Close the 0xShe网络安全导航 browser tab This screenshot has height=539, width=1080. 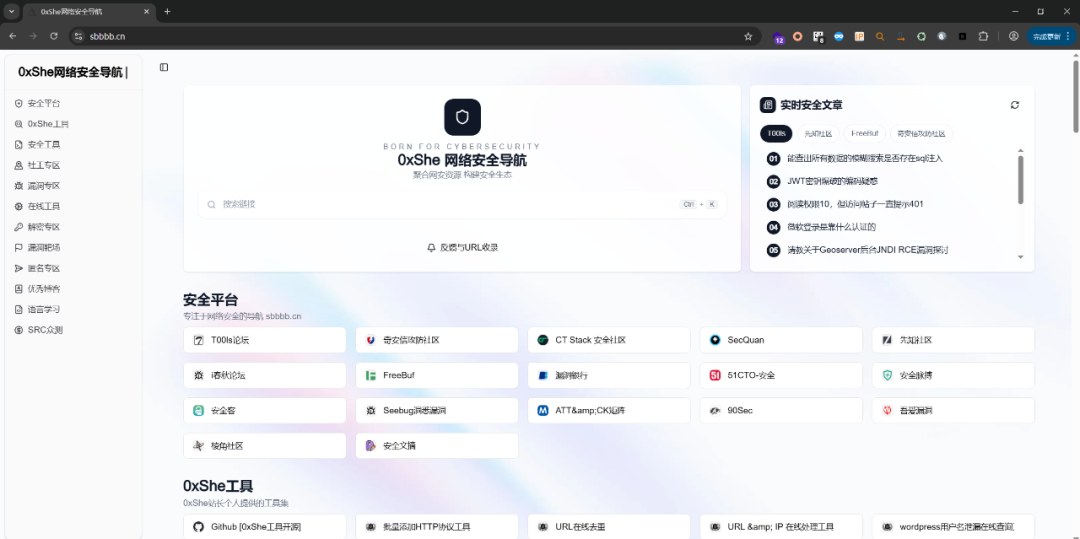pyautogui.click(x=147, y=12)
